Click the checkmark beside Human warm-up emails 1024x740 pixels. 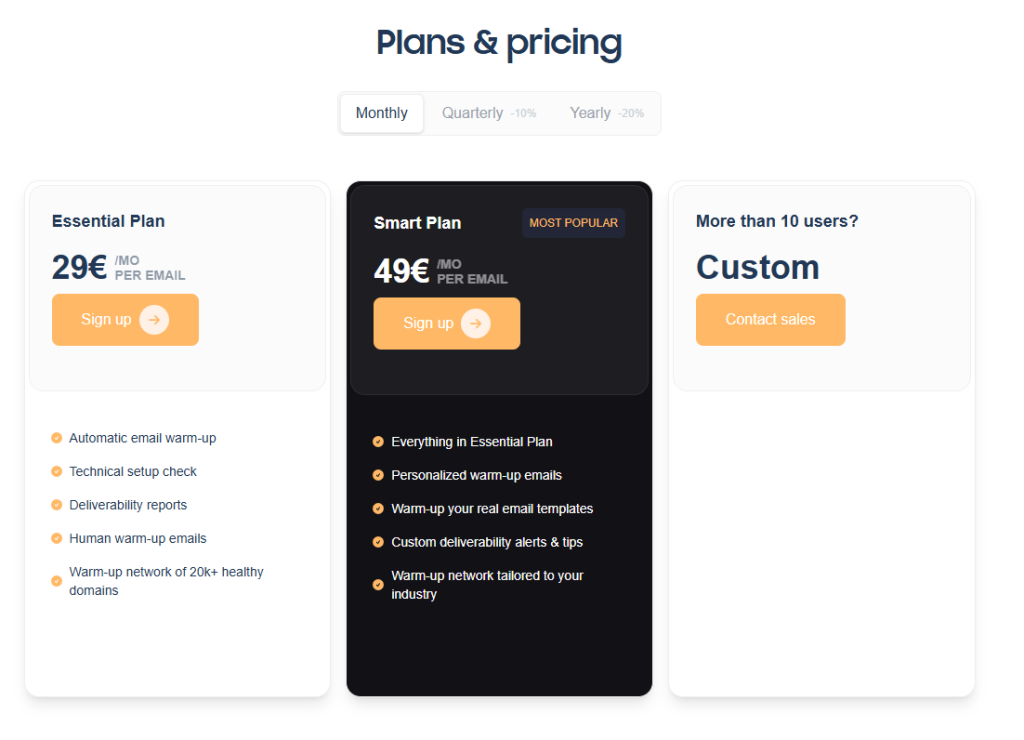[x=55, y=538]
